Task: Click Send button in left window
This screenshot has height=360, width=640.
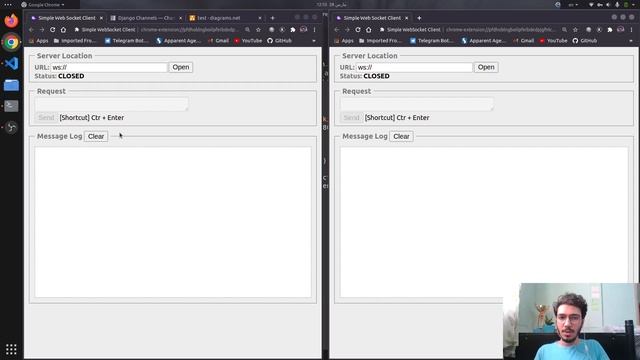Action: click(x=46, y=118)
